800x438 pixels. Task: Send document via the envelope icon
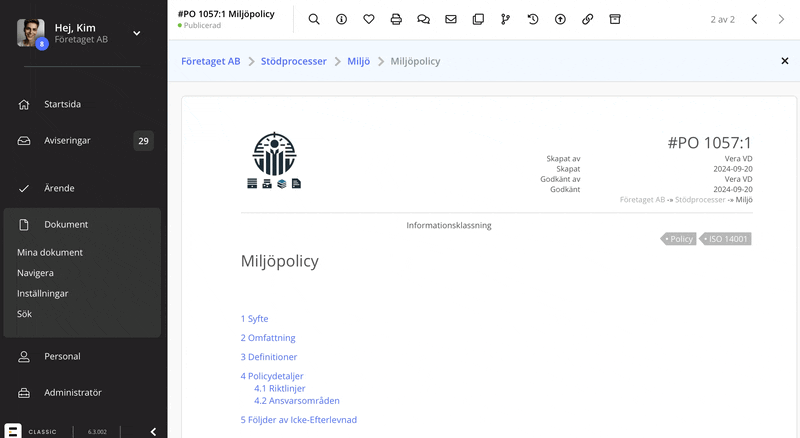click(451, 19)
